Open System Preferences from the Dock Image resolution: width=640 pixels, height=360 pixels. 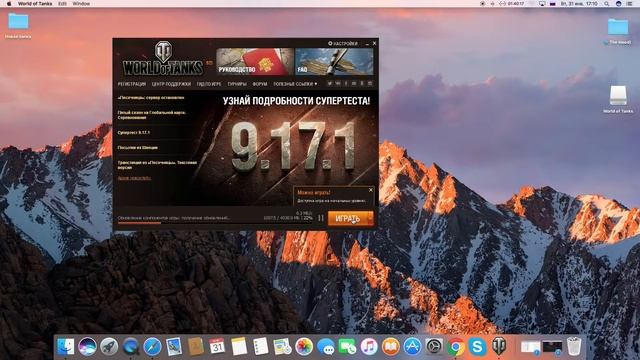pos(434,347)
